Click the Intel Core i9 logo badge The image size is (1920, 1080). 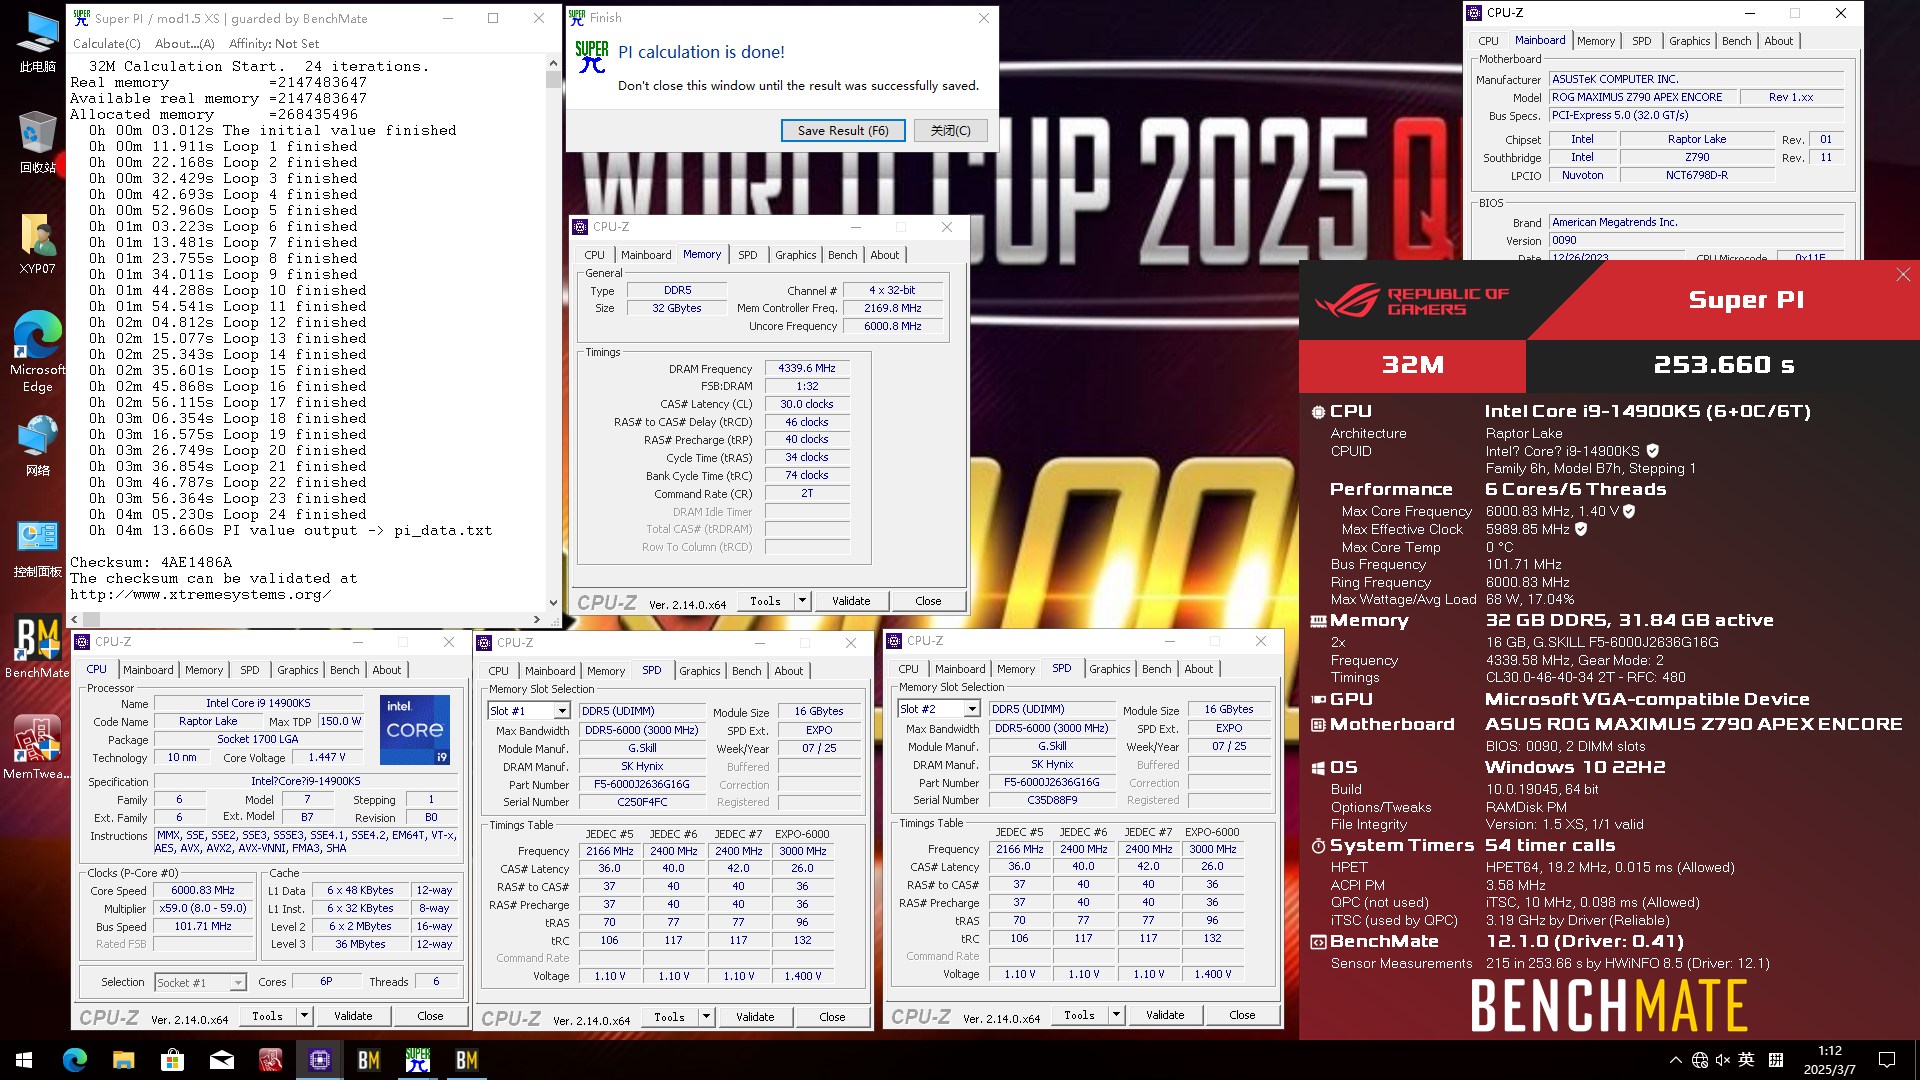(x=415, y=729)
